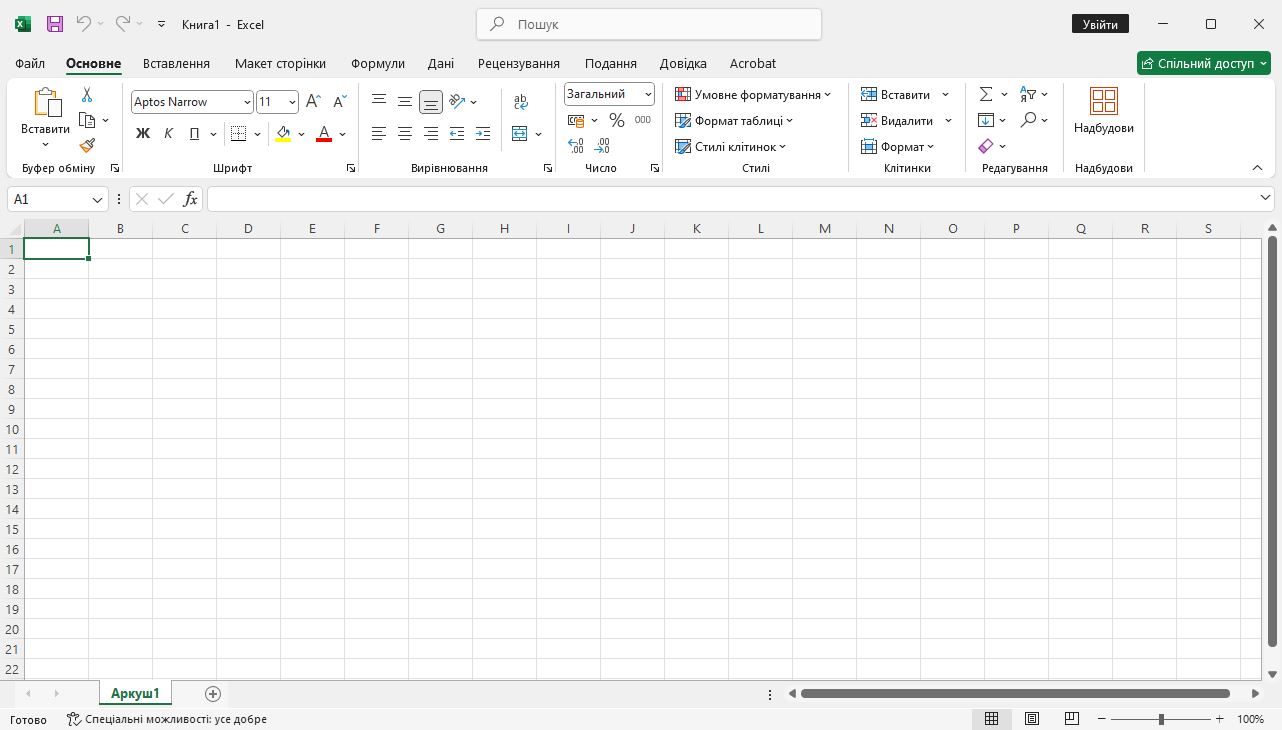Click the red font color swatch

(x=323, y=133)
